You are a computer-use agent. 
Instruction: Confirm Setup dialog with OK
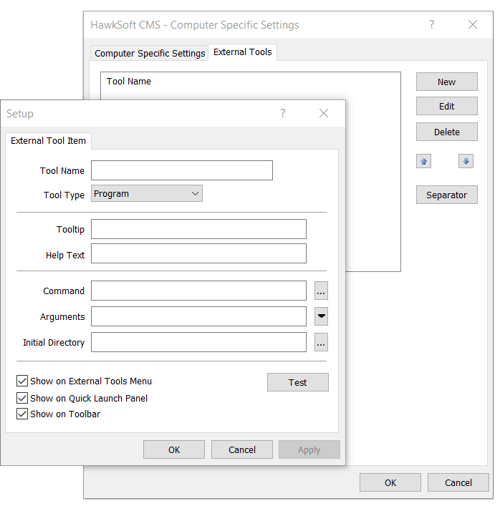[x=174, y=450]
